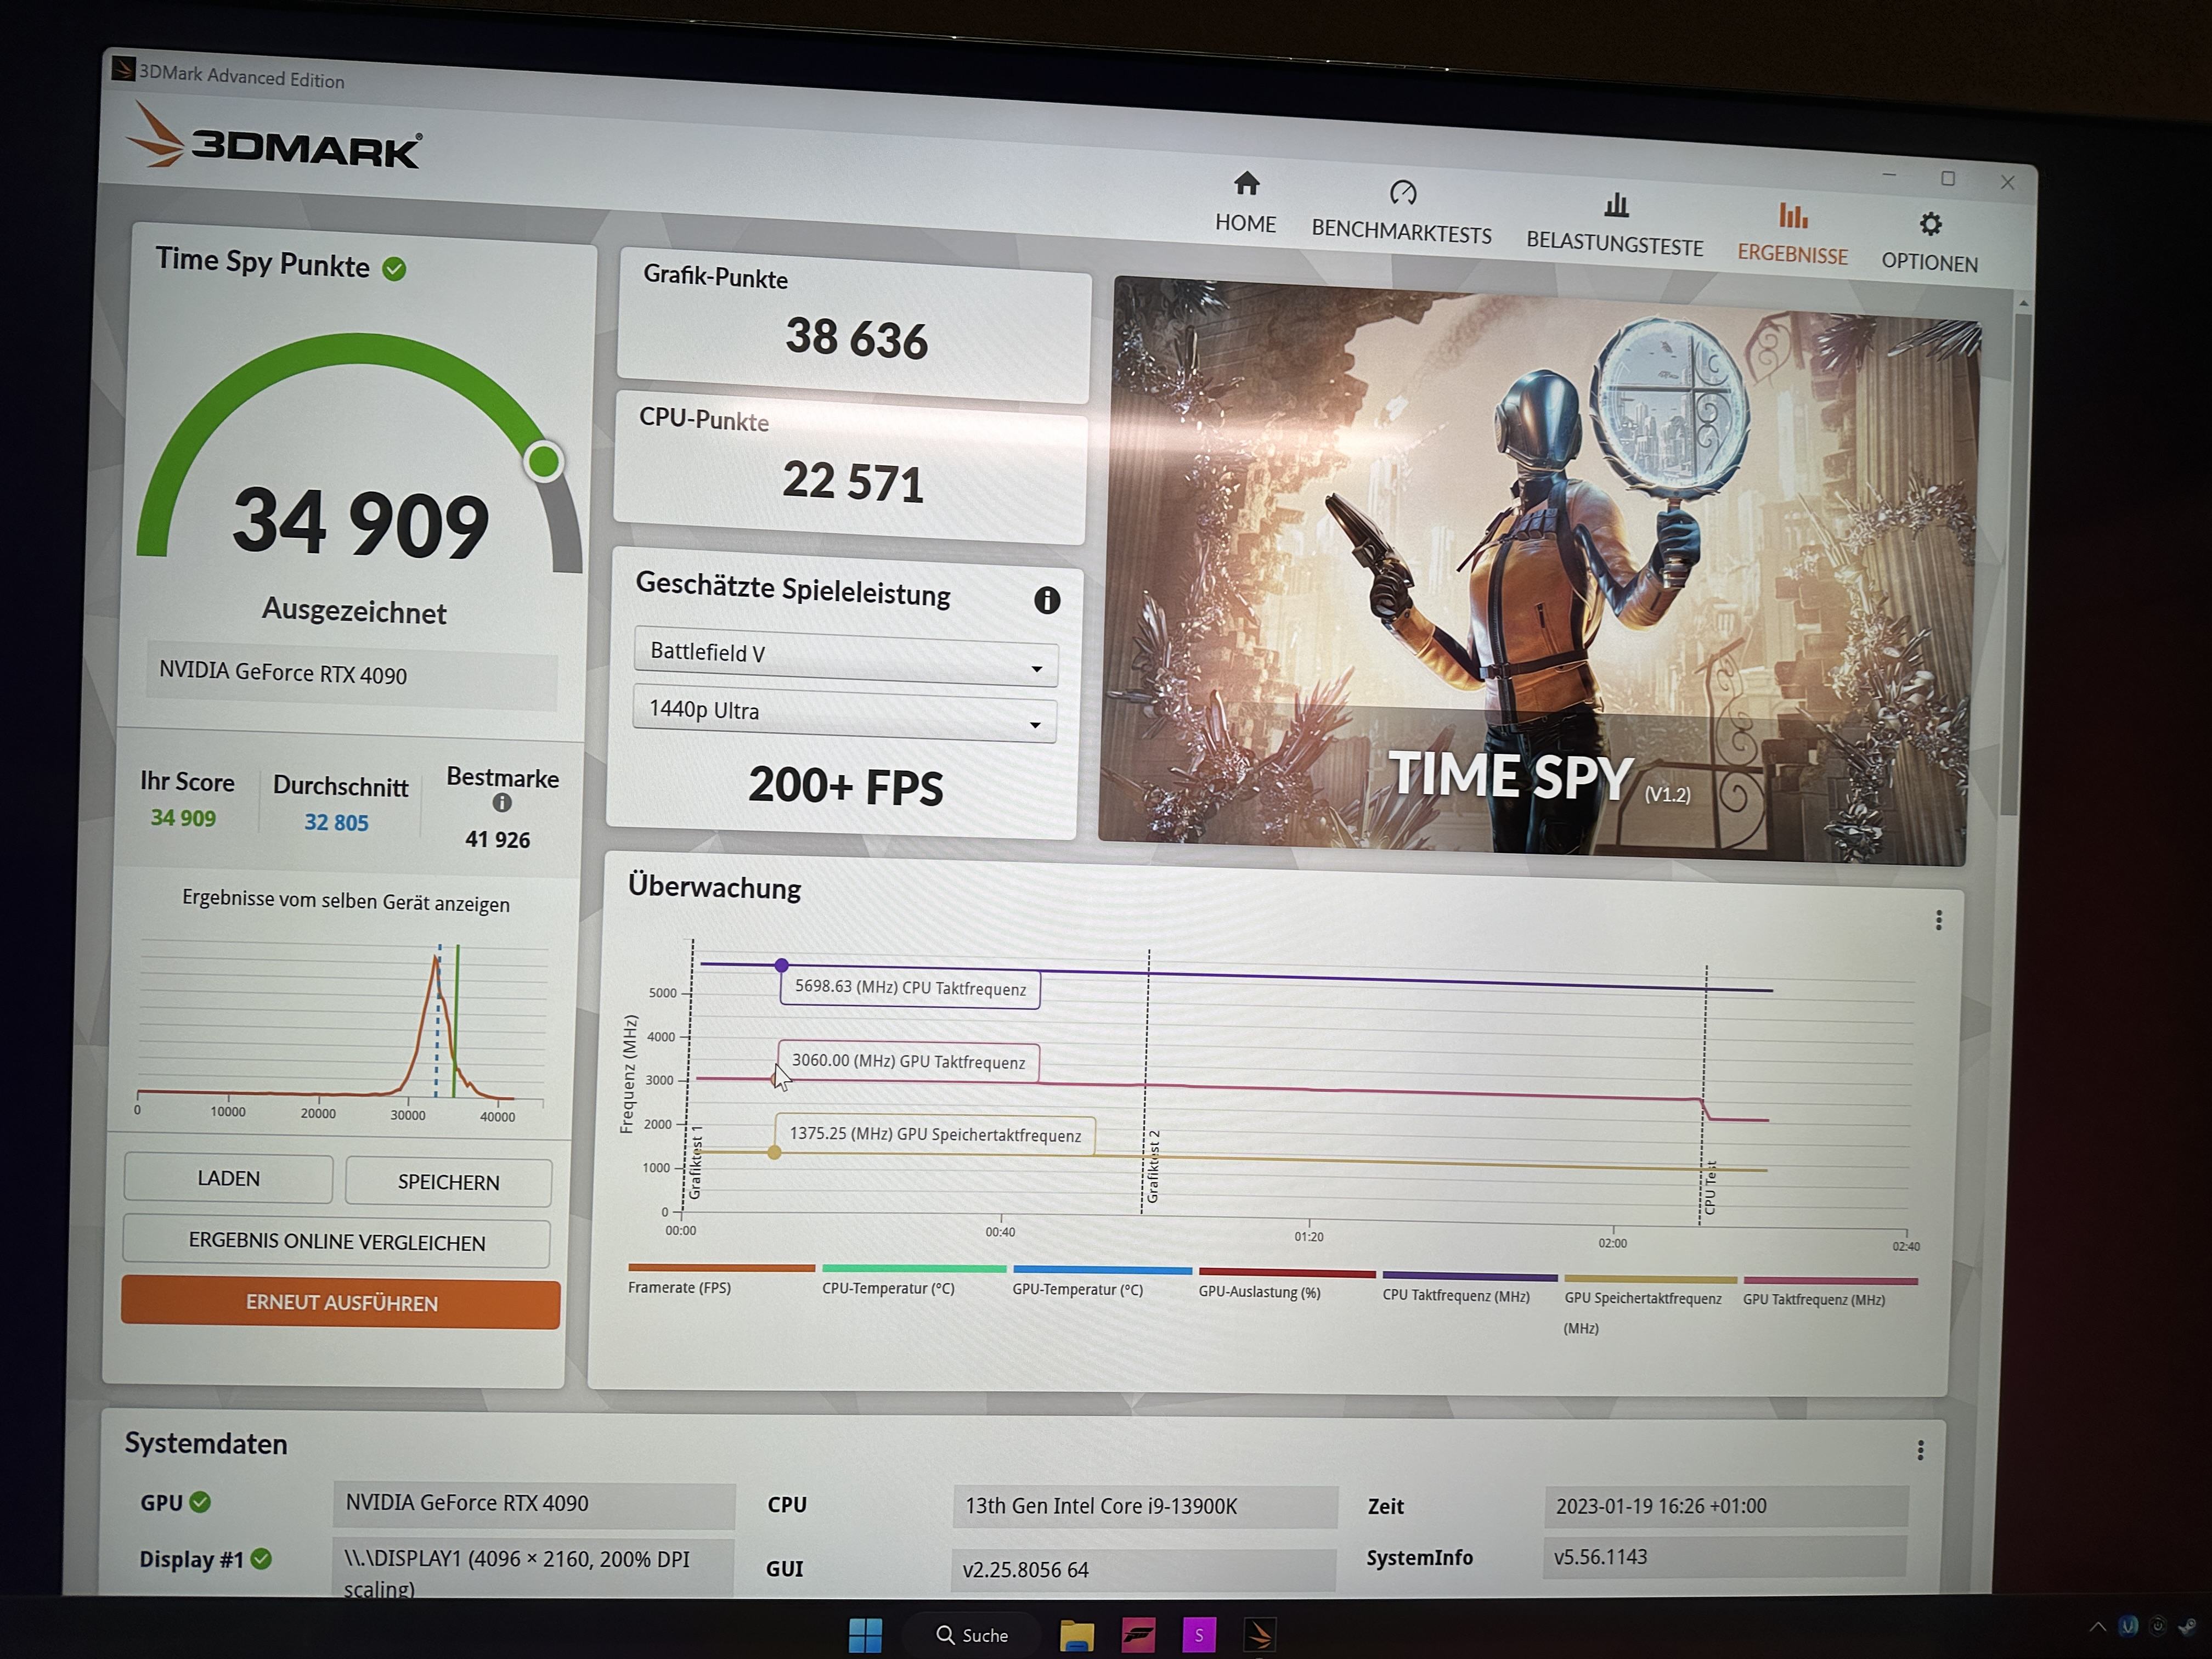Open Optionen gear icon
Screen dimensions: 2212x1659
pyautogui.click(x=1931, y=224)
